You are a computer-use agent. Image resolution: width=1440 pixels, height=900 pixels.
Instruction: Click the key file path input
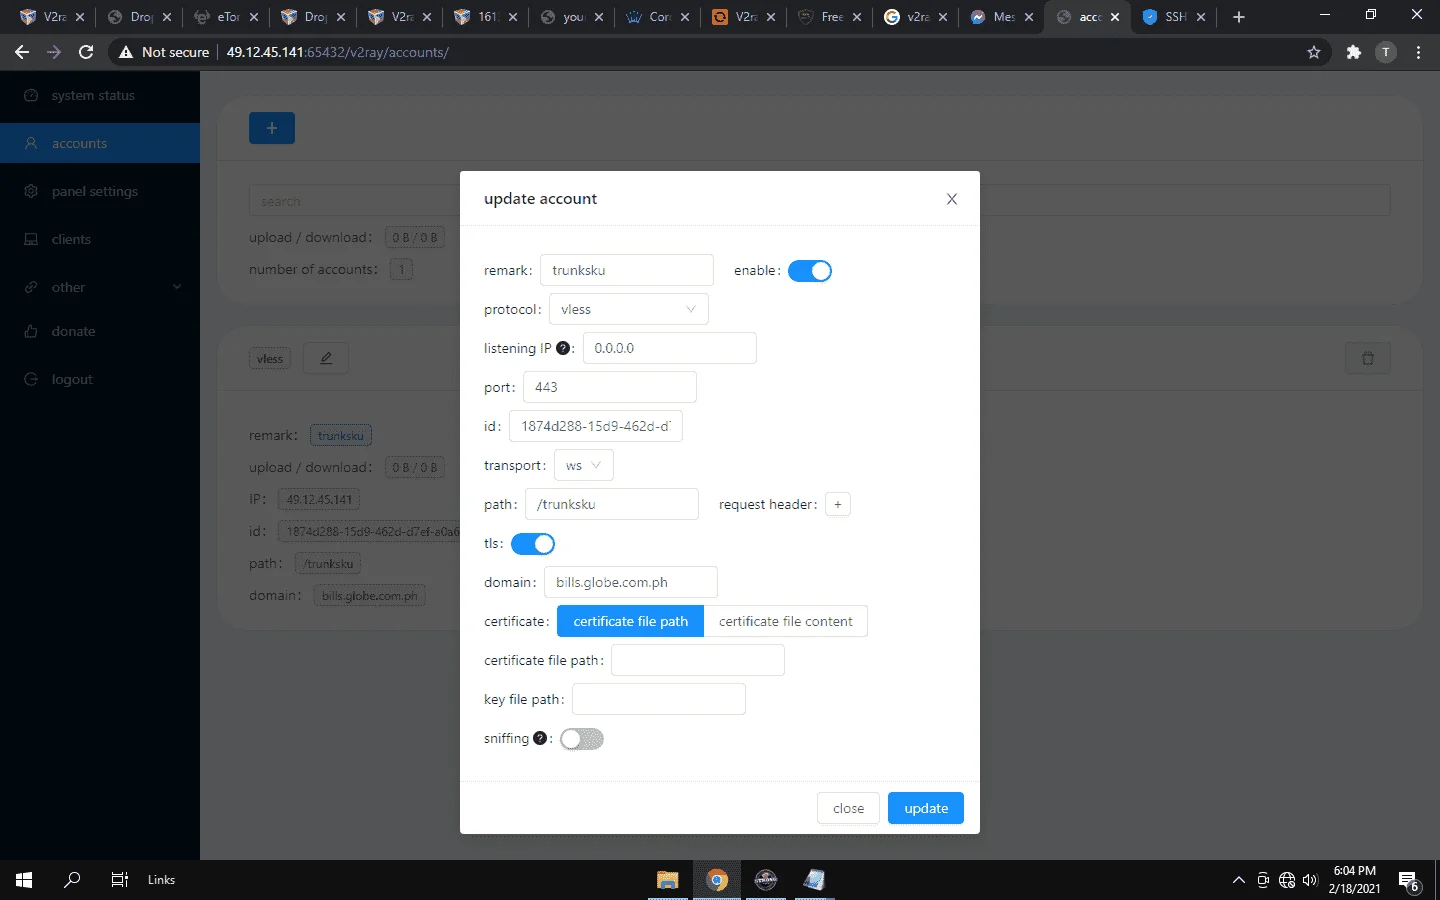point(659,699)
